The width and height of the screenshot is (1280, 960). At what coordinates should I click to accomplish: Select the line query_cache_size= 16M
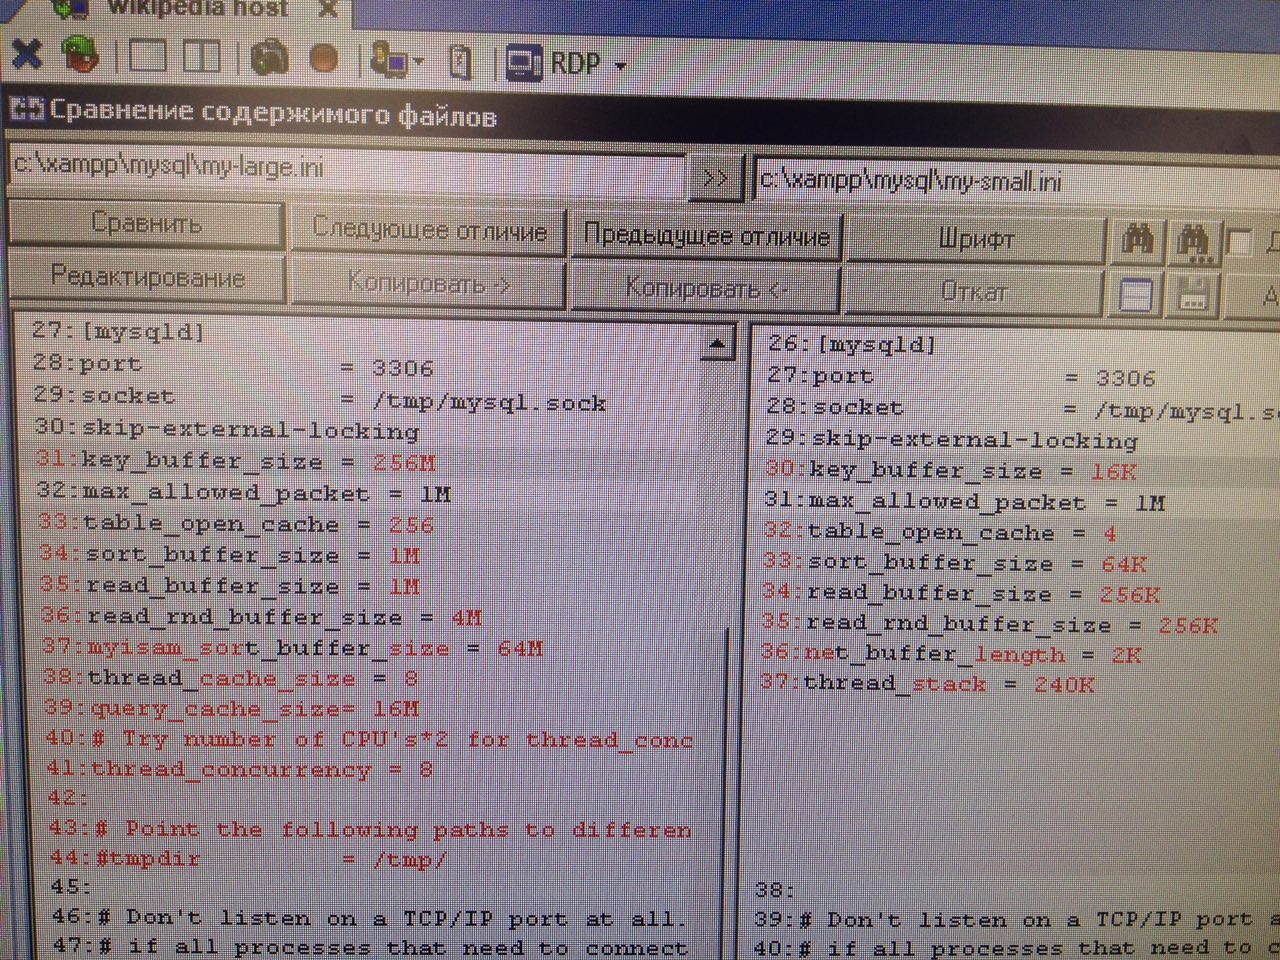click(233, 709)
